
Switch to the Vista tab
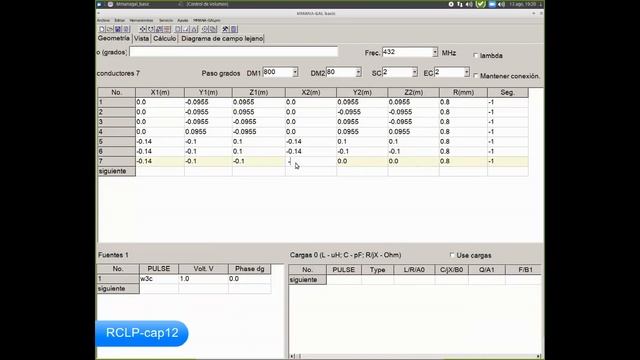(x=141, y=38)
